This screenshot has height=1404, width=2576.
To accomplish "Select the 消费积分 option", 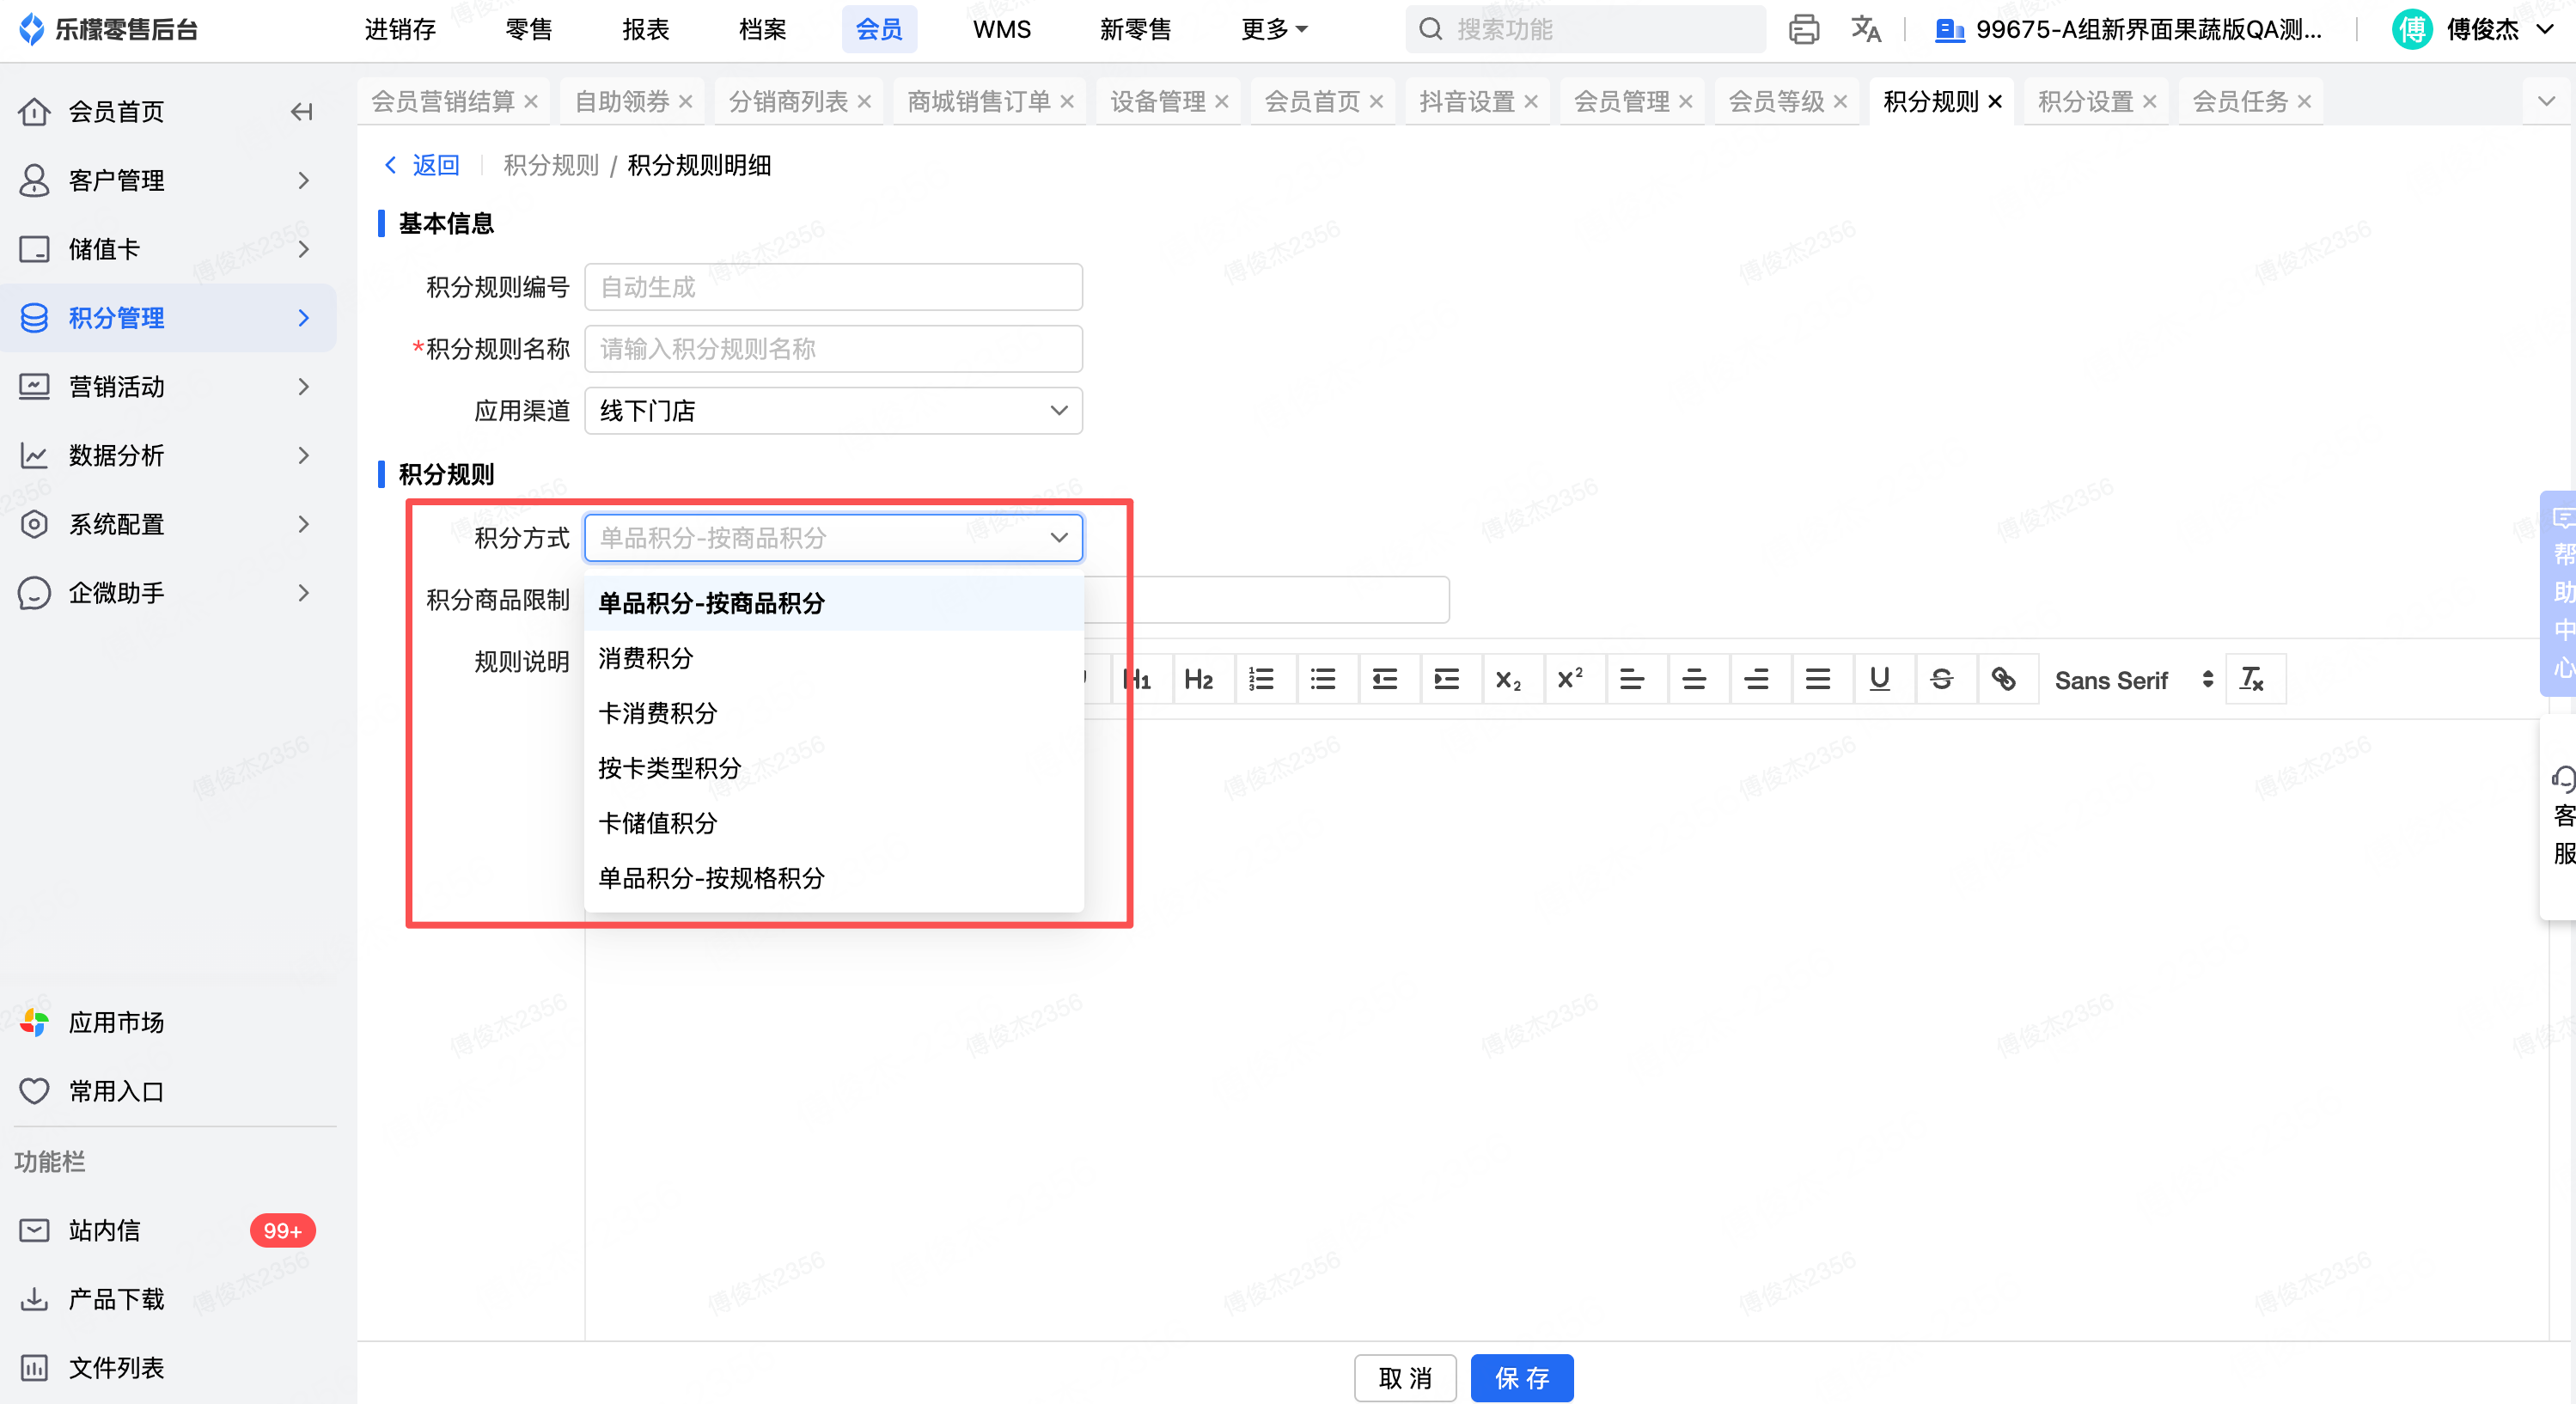I will 645,658.
